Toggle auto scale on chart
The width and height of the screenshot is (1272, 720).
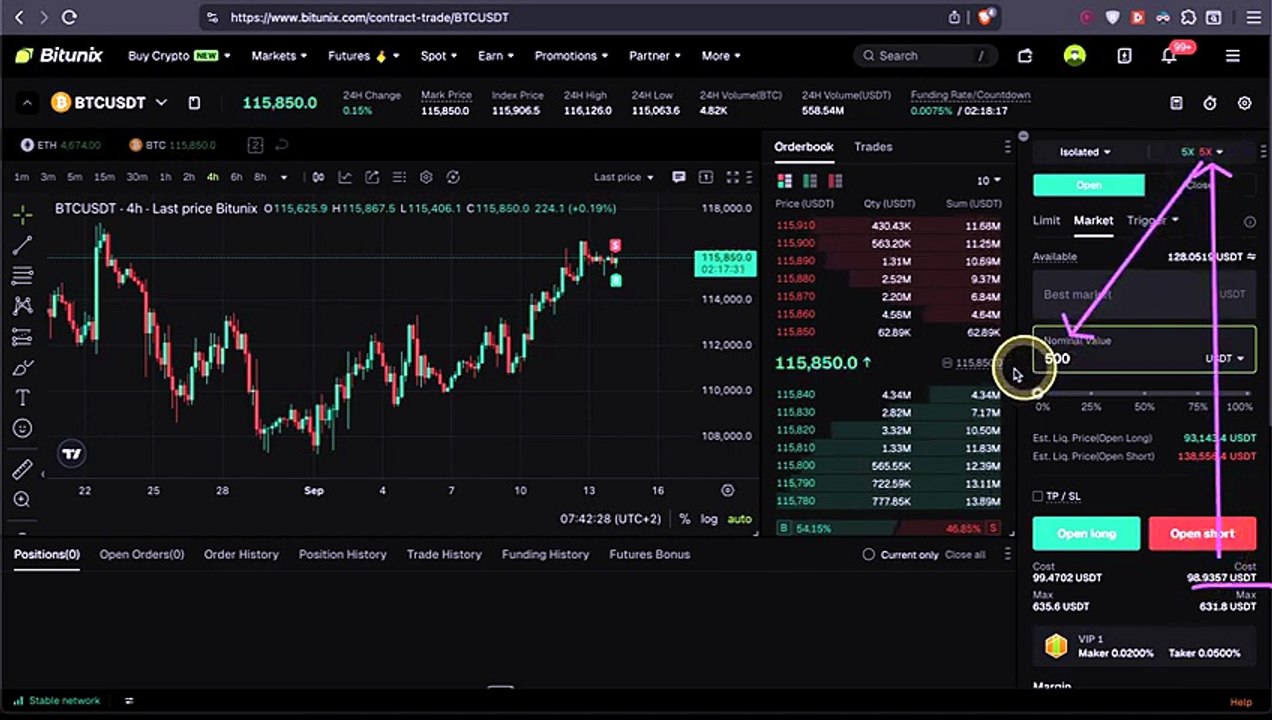coord(739,519)
